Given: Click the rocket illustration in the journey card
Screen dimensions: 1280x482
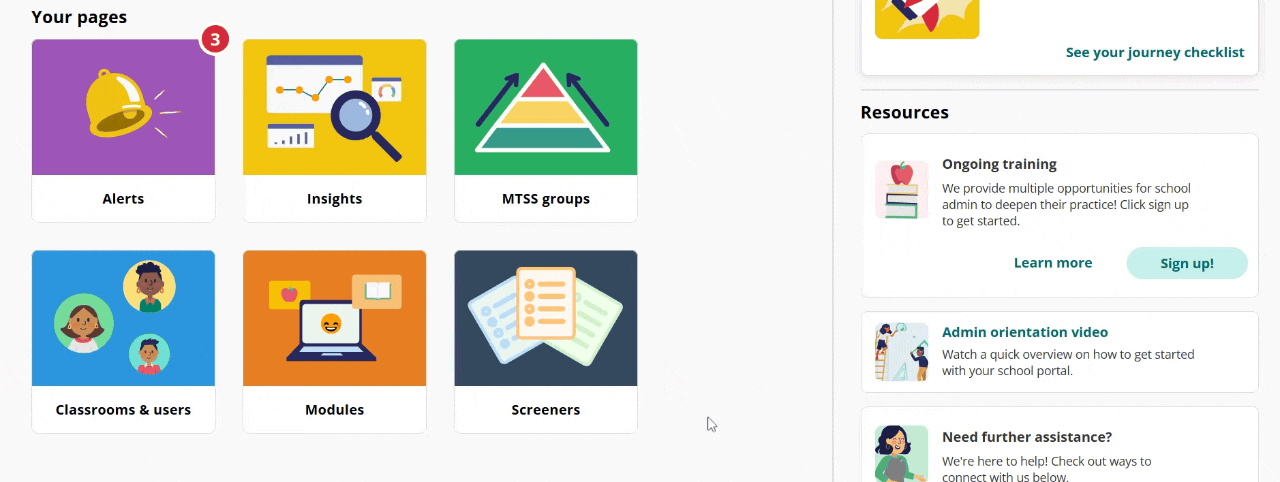Looking at the screenshot, I should [x=927, y=19].
